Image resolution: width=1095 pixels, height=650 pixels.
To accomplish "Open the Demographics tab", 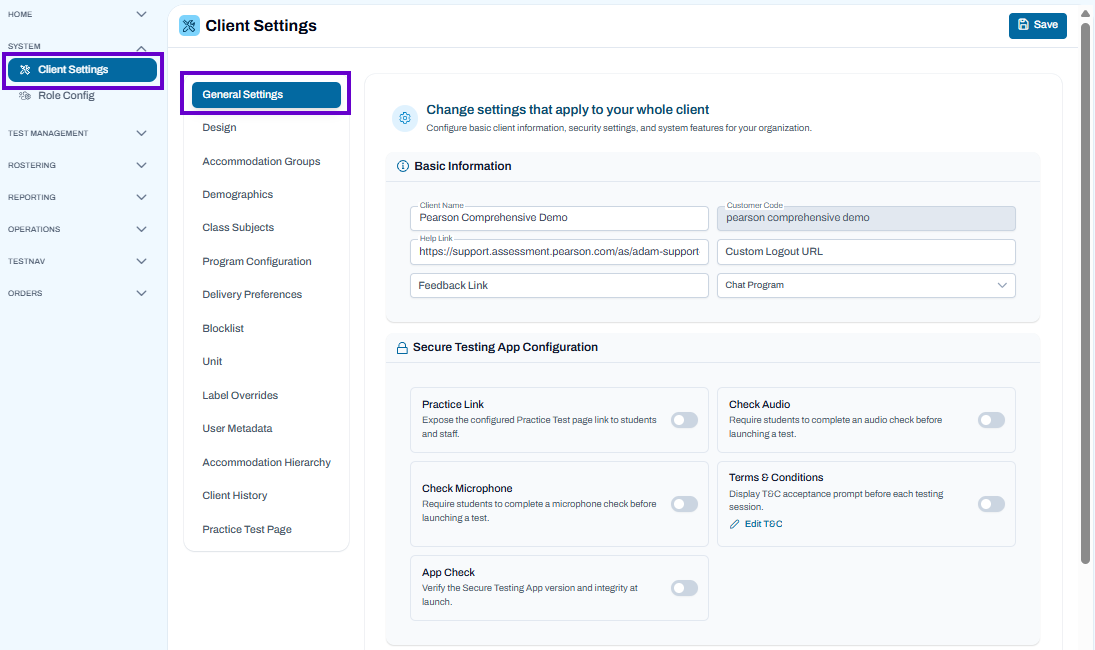I will point(237,195).
